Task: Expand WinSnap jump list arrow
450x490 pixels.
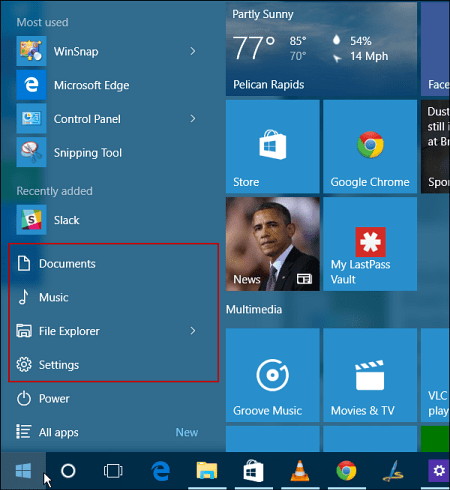Action: pyautogui.click(x=193, y=51)
